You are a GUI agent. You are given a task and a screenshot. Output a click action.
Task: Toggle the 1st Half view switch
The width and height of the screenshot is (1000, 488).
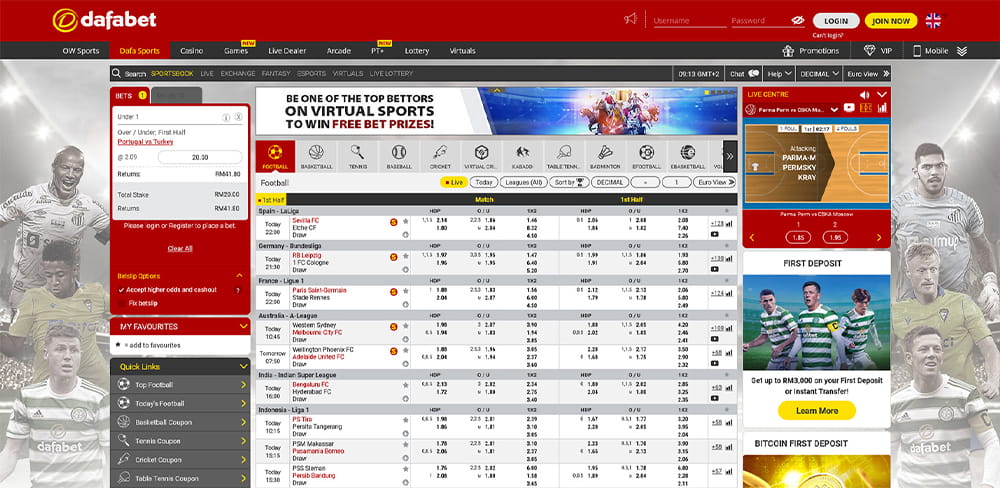[271, 200]
